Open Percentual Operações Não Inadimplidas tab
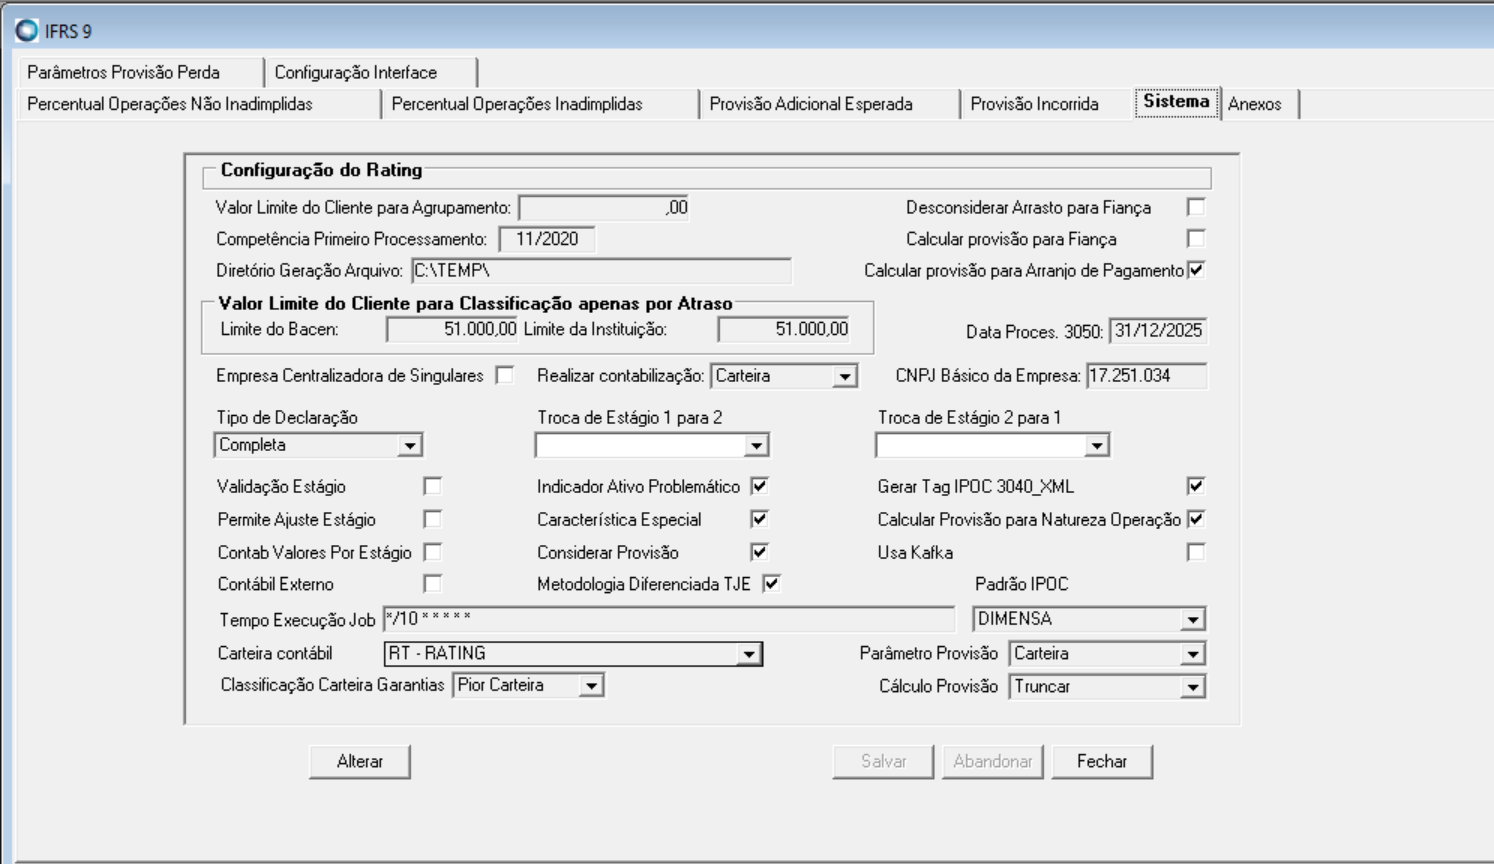The image size is (1494, 864). pyautogui.click(x=199, y=104)
